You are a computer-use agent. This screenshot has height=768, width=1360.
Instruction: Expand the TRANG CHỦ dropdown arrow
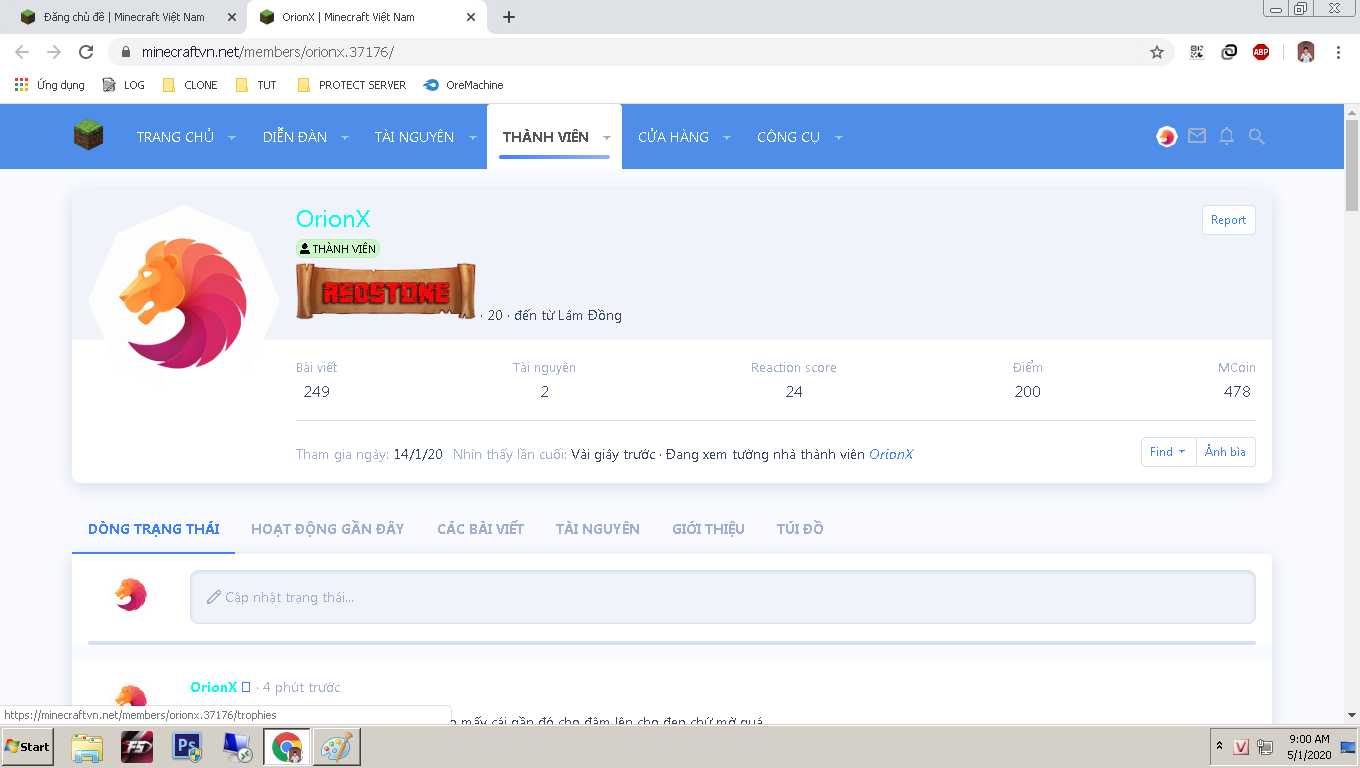click(x=232, y=137)
